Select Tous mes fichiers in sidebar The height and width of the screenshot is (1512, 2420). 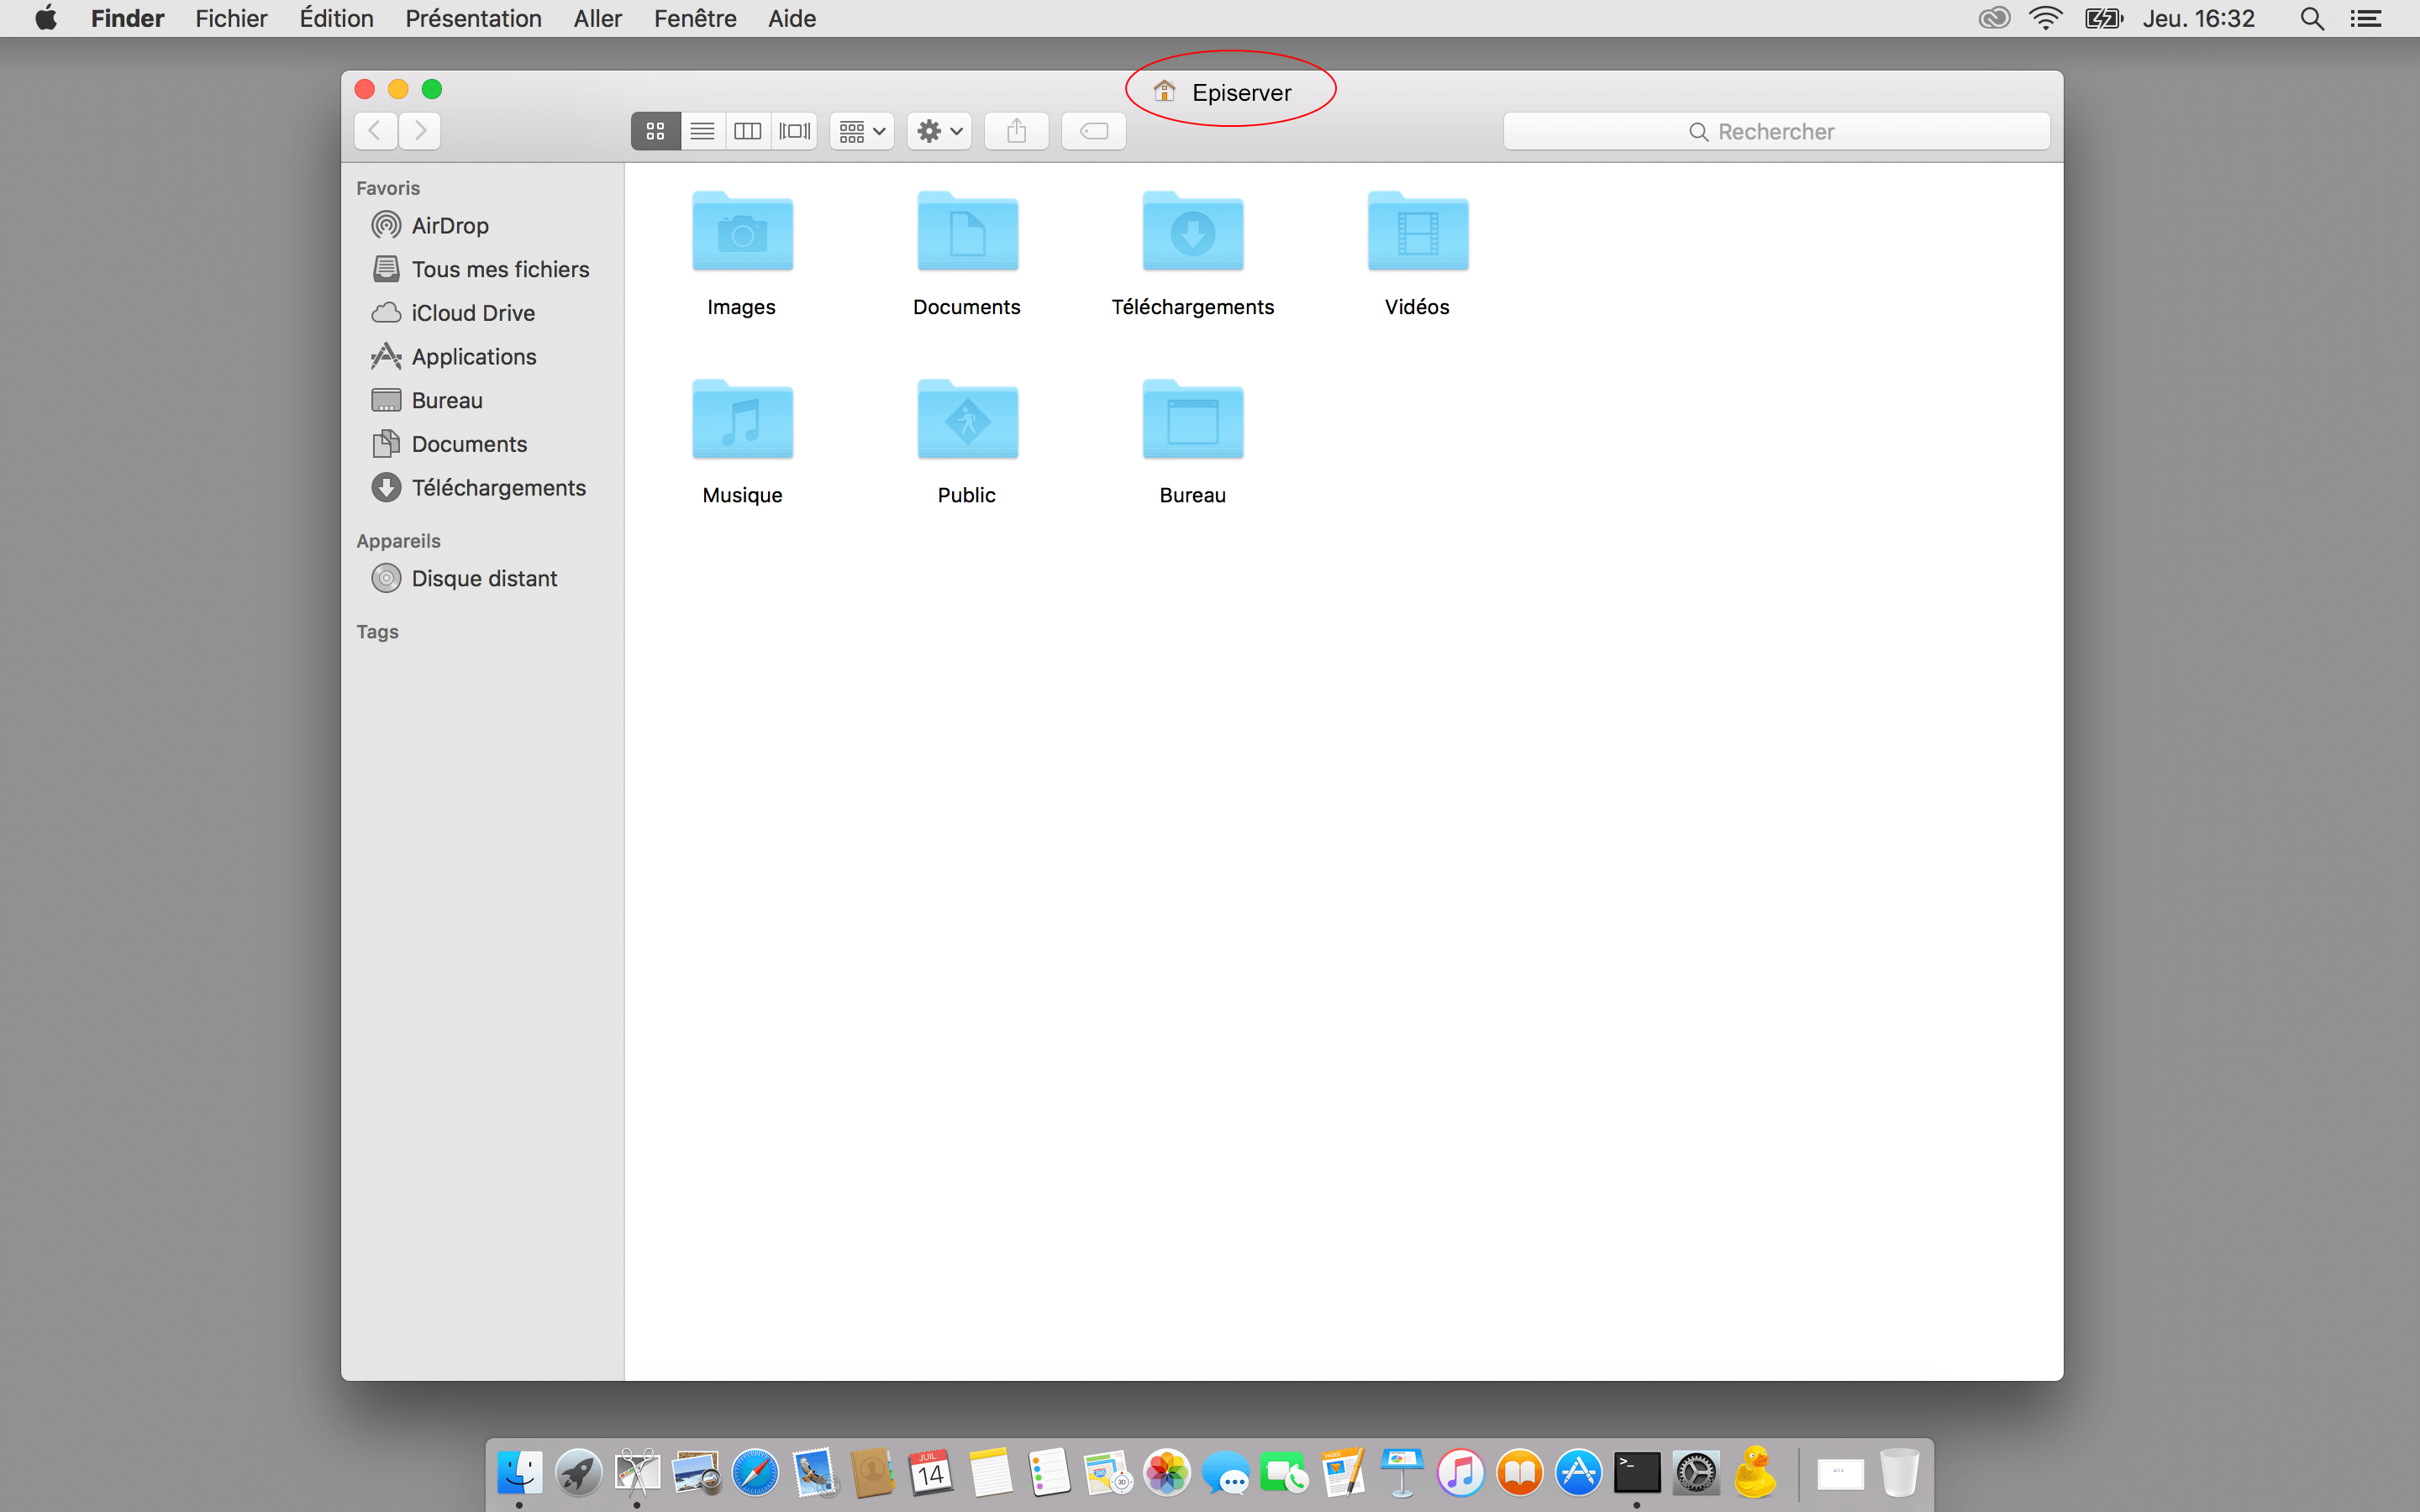click(x=480, y=269)
